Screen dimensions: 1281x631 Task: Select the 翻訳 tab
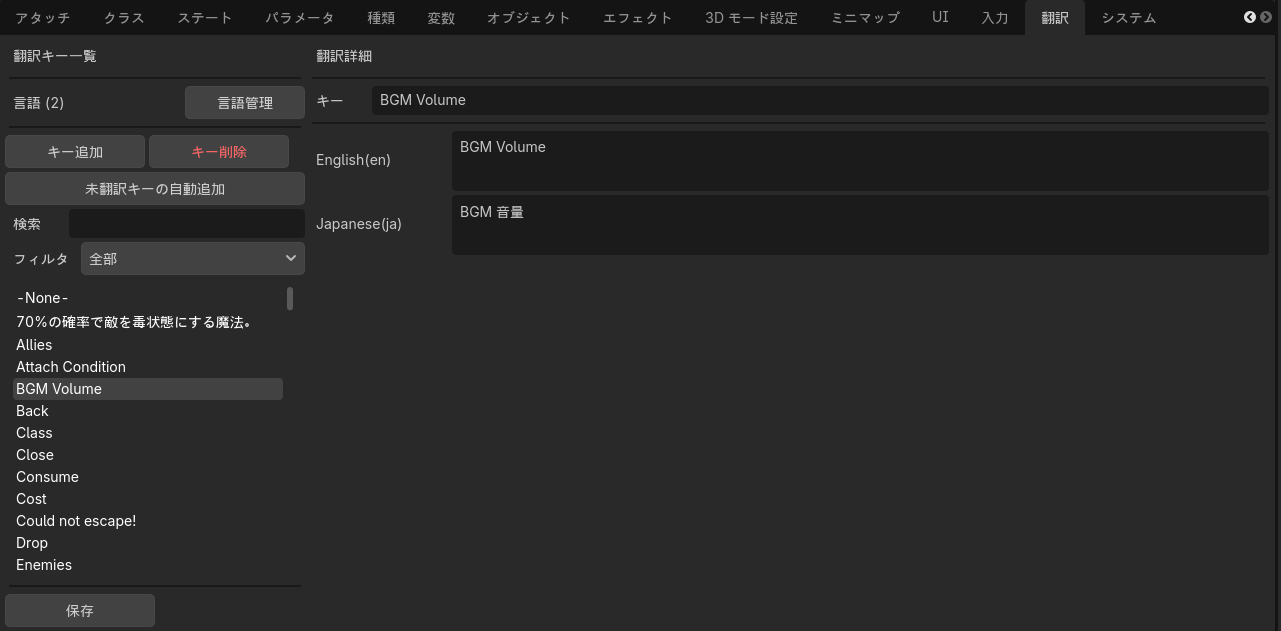click(1055, 17)
